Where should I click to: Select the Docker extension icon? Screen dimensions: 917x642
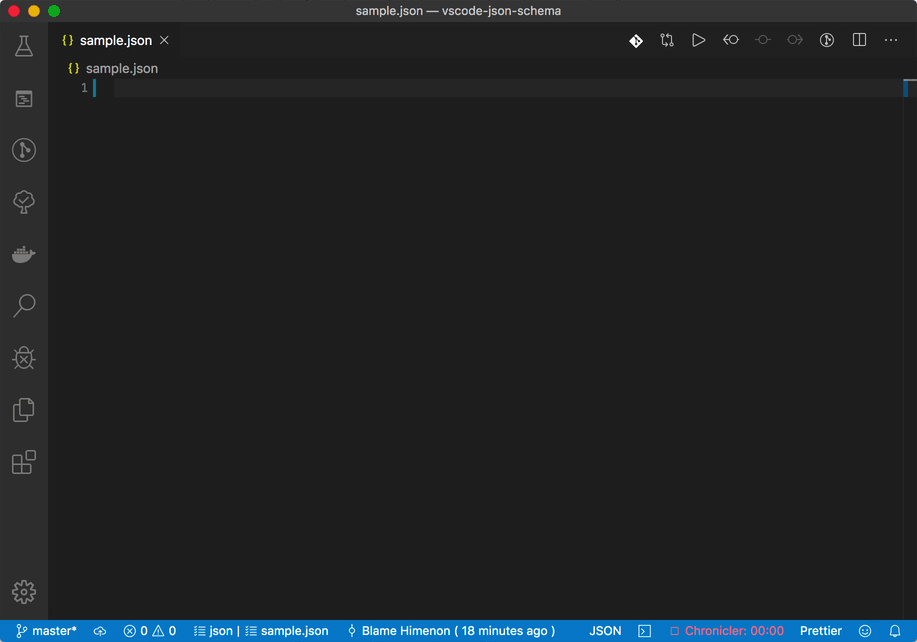point(23,254)
